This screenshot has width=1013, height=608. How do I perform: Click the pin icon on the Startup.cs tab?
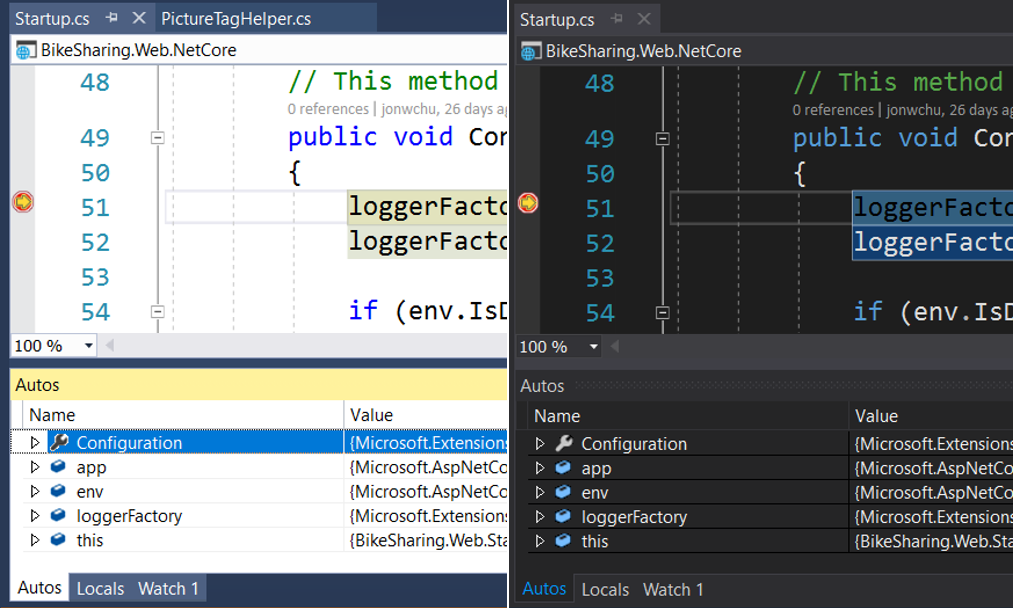tap(110, 17)
